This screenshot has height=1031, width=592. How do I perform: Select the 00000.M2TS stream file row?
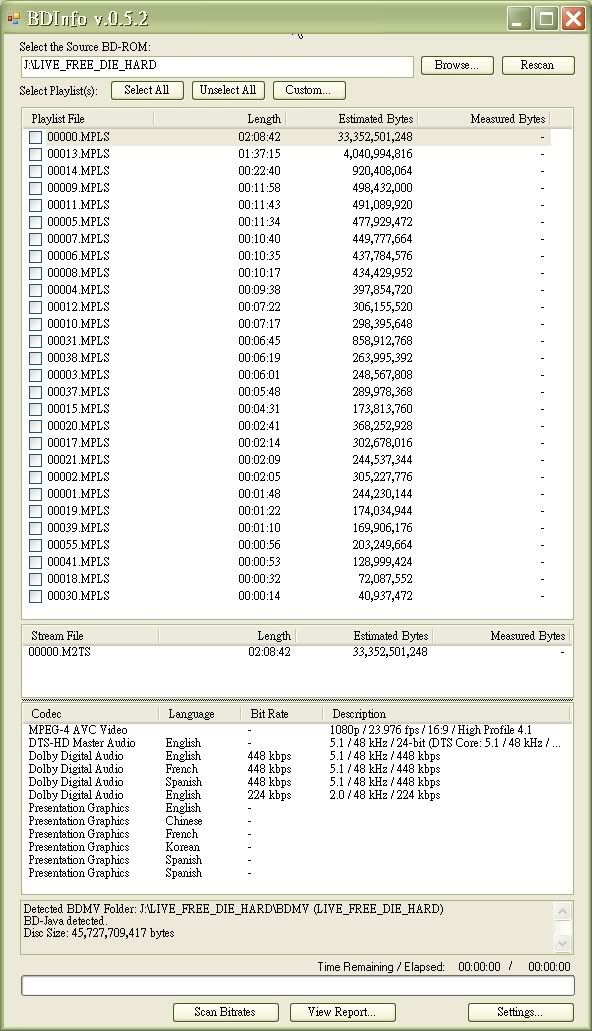coord(297,652)
